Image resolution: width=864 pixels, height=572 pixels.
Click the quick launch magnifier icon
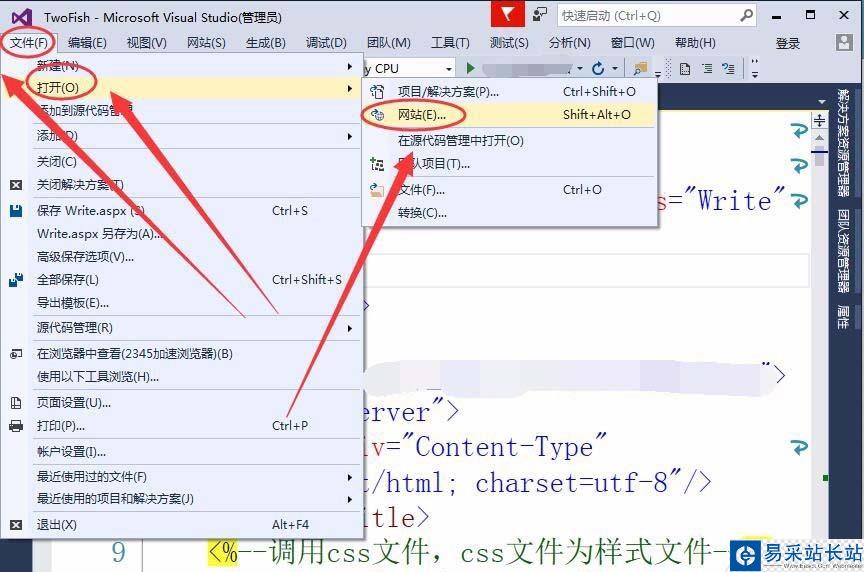pyautogui.click(x=746, y=15)
